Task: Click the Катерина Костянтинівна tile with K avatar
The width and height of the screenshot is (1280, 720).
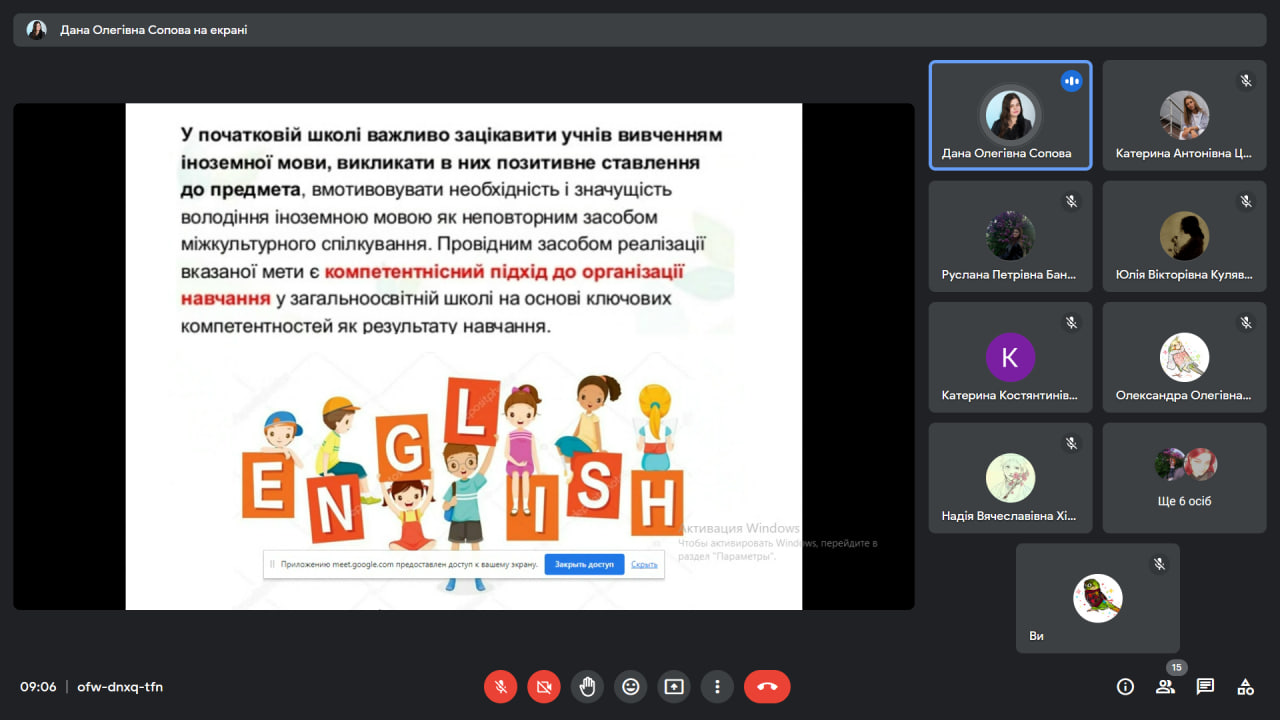Action: tap(1010, 357)
